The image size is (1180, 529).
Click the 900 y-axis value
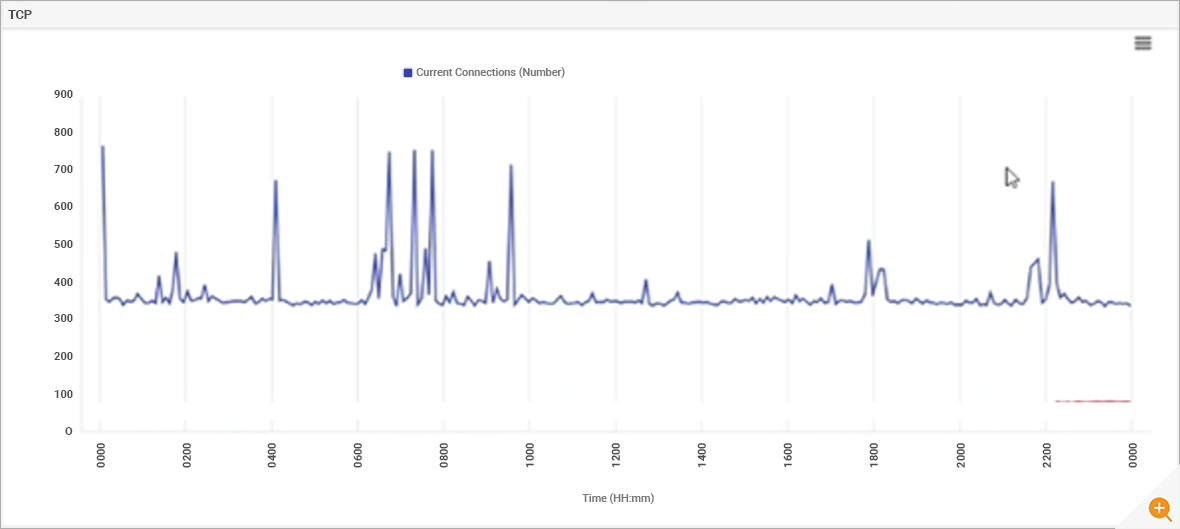pos(63,94)
